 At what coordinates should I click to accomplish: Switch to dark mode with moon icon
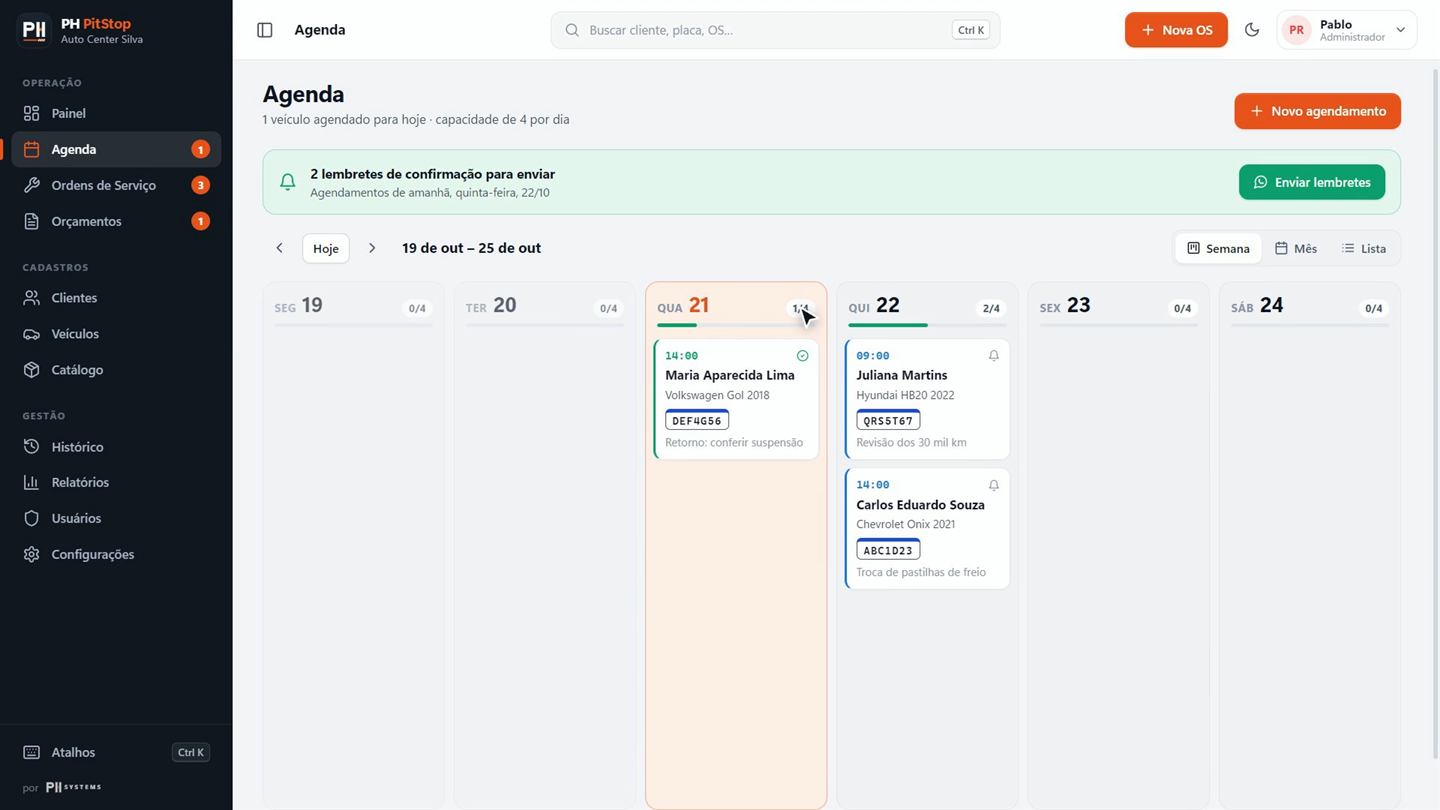click(1252, 30)
